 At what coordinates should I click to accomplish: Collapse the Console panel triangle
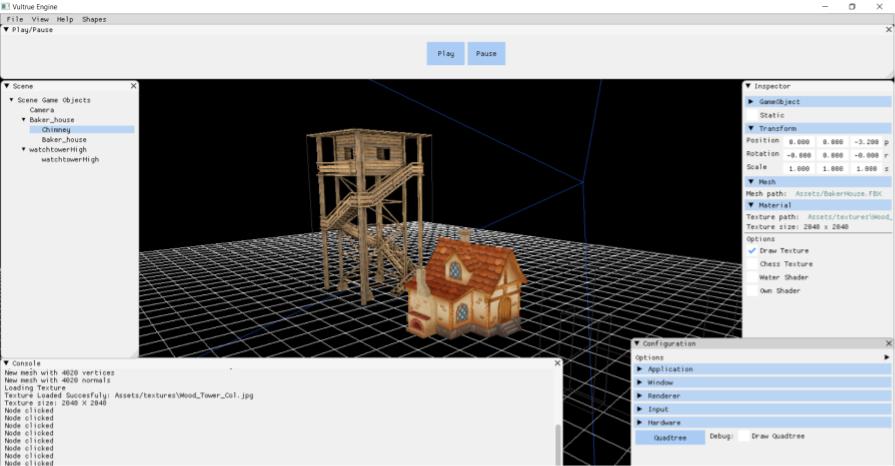6,363
